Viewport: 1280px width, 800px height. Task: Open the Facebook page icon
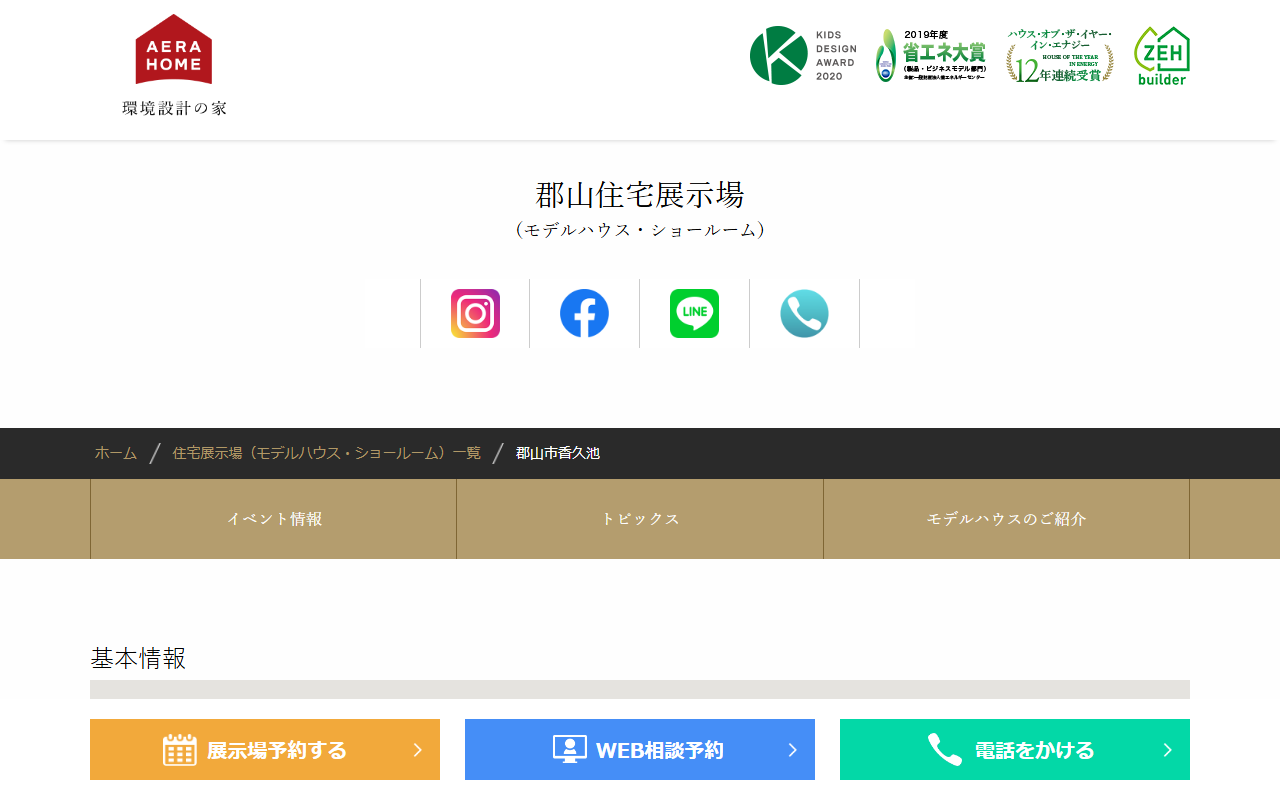584,313
